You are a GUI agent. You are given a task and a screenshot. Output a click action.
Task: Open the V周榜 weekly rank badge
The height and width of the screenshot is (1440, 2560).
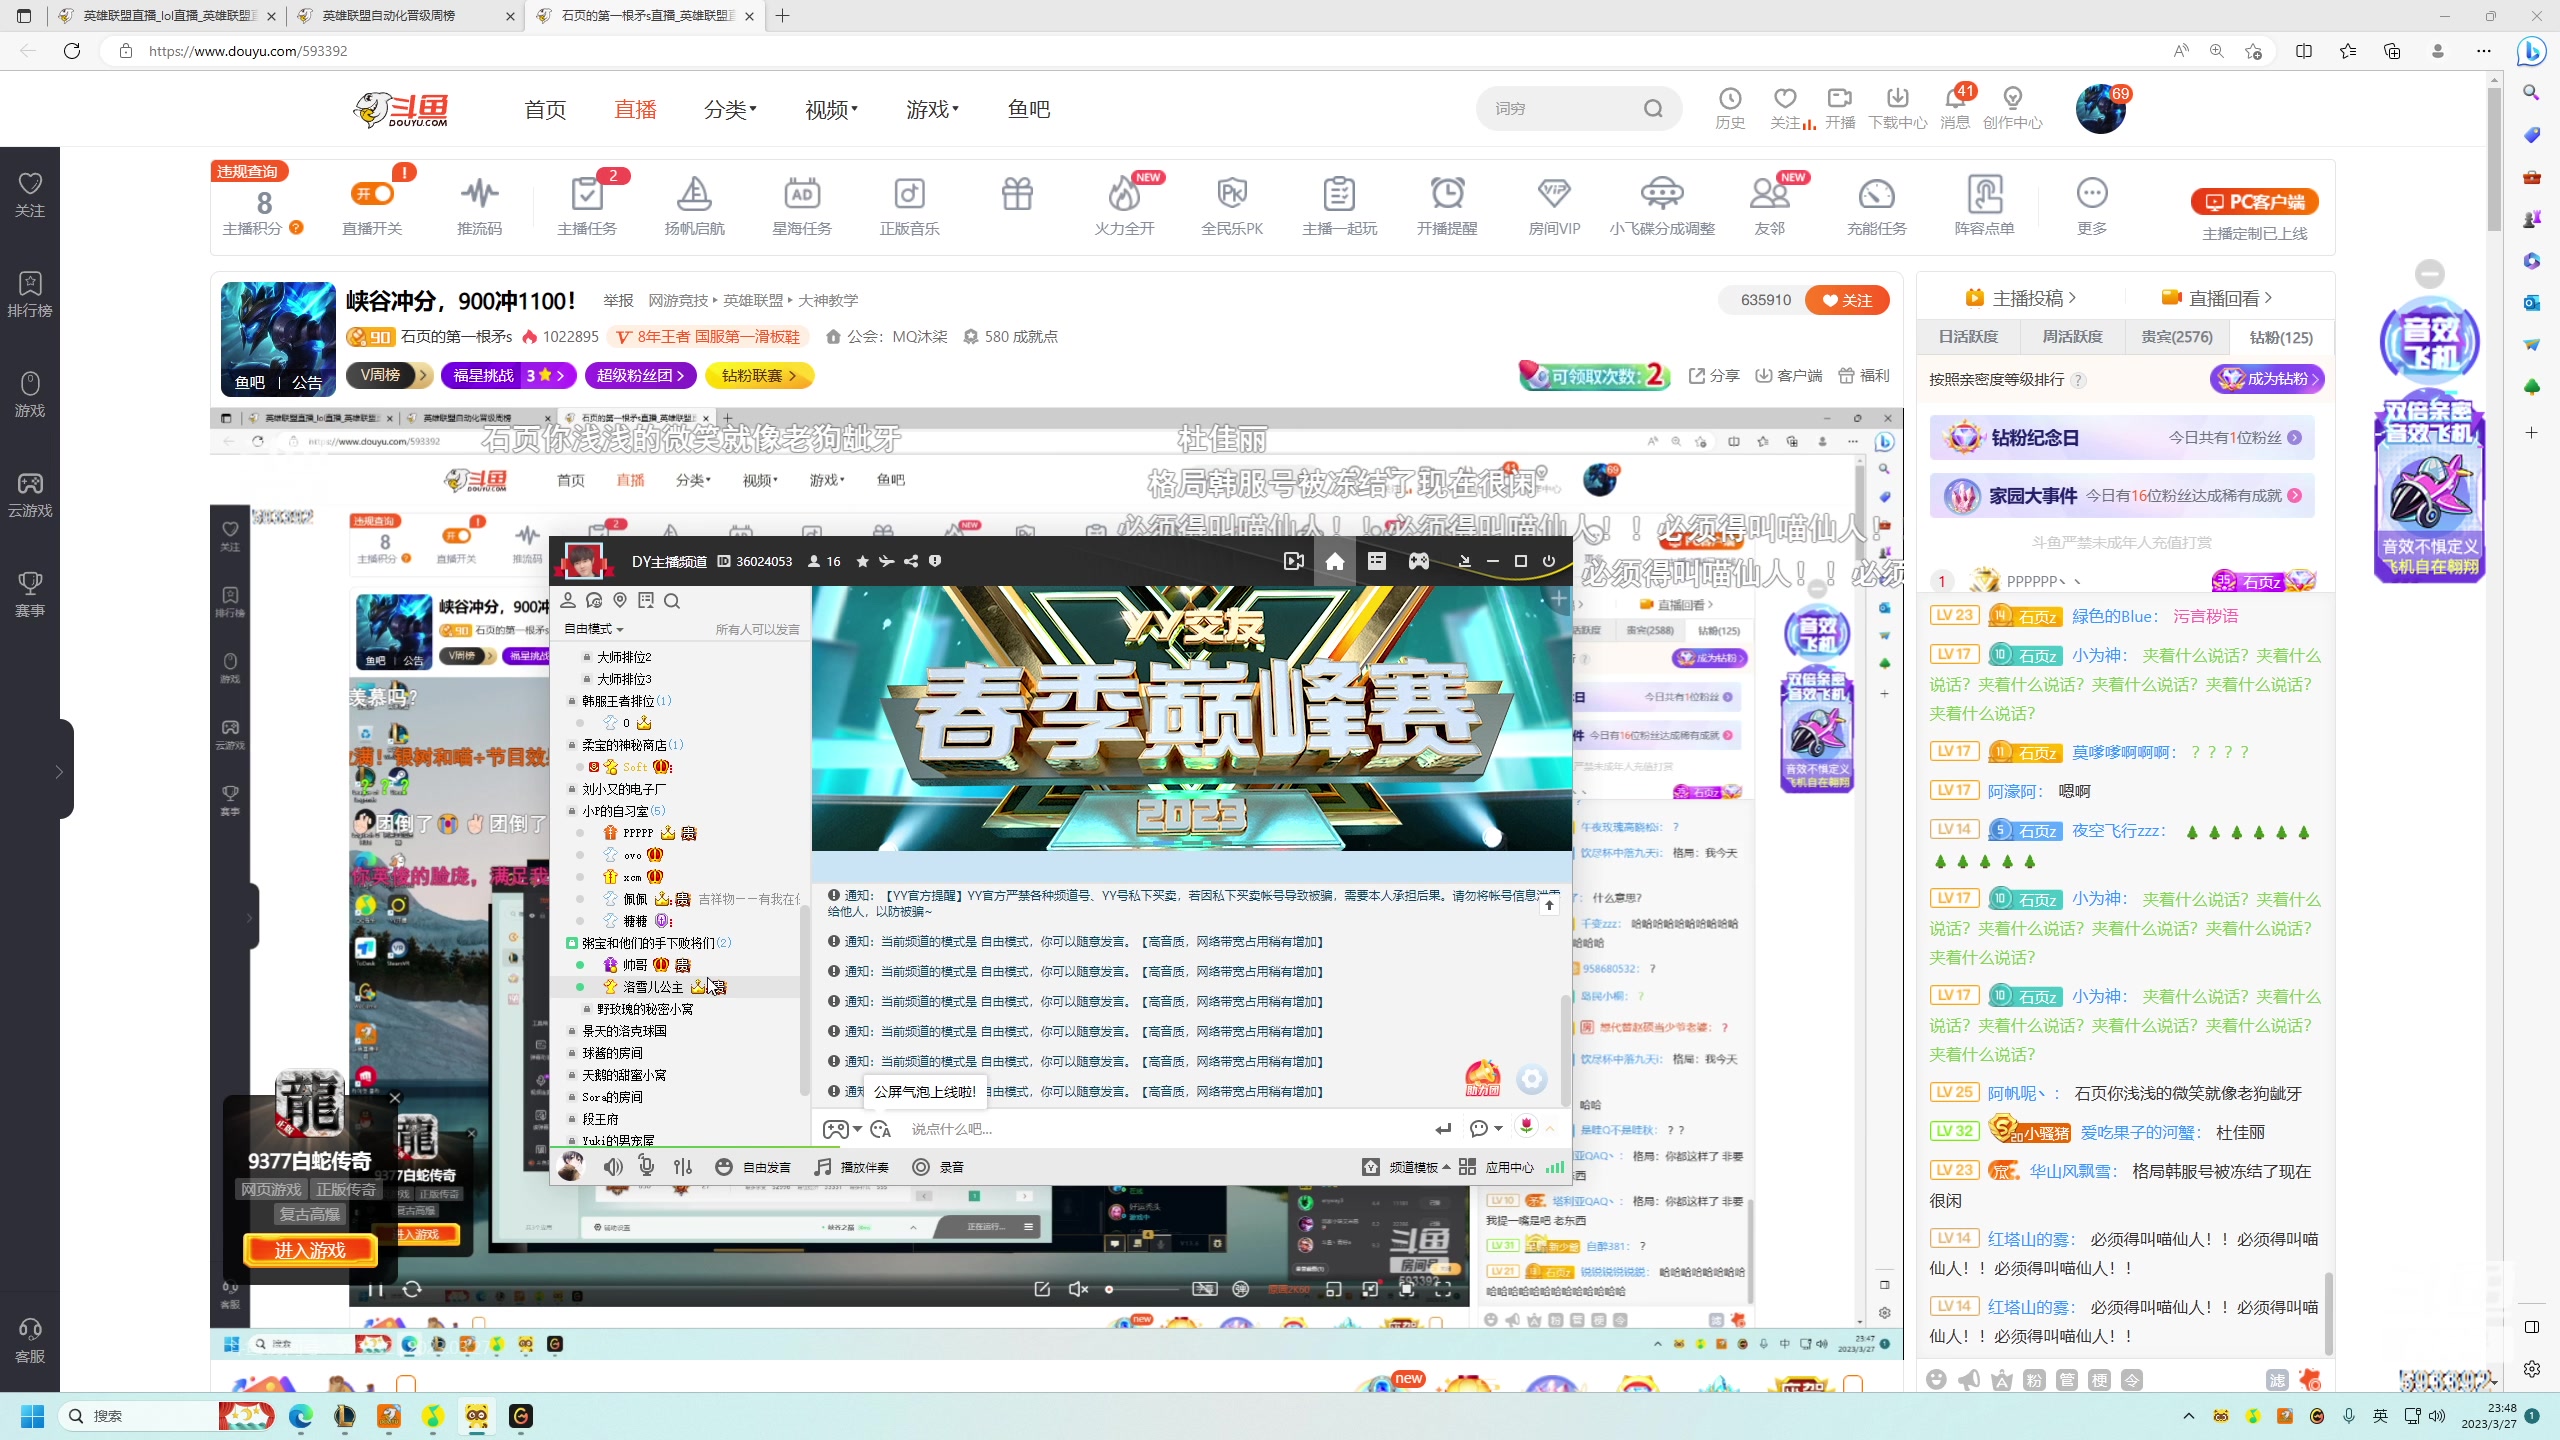tap(389, 375)
